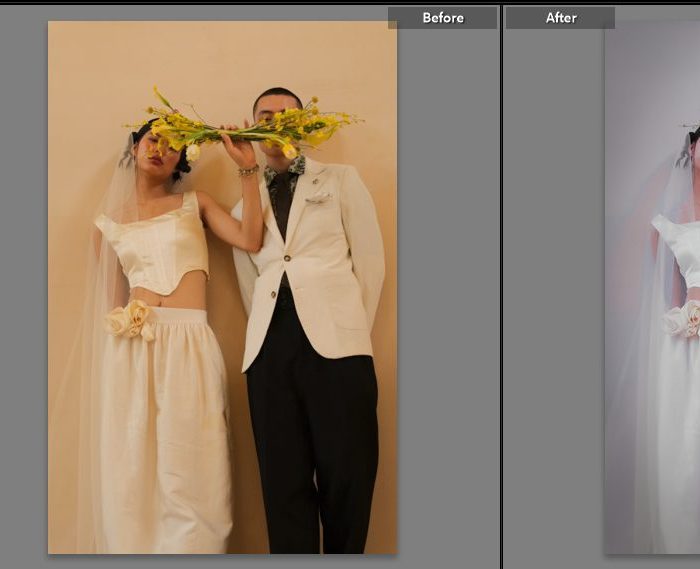Click the Before label
This screenshot has height=569, width=700.
pos(442,18)
